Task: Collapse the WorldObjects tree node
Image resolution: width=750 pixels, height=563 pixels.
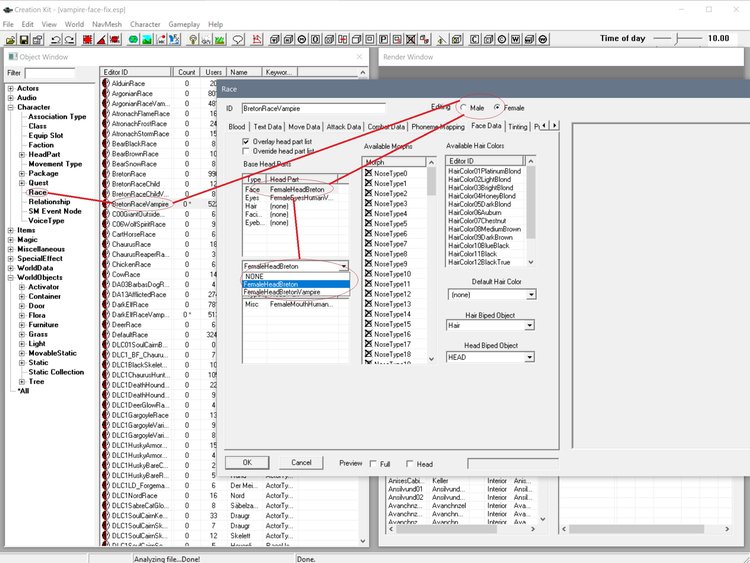Action: pyautogui.click(x=11, y=277)
